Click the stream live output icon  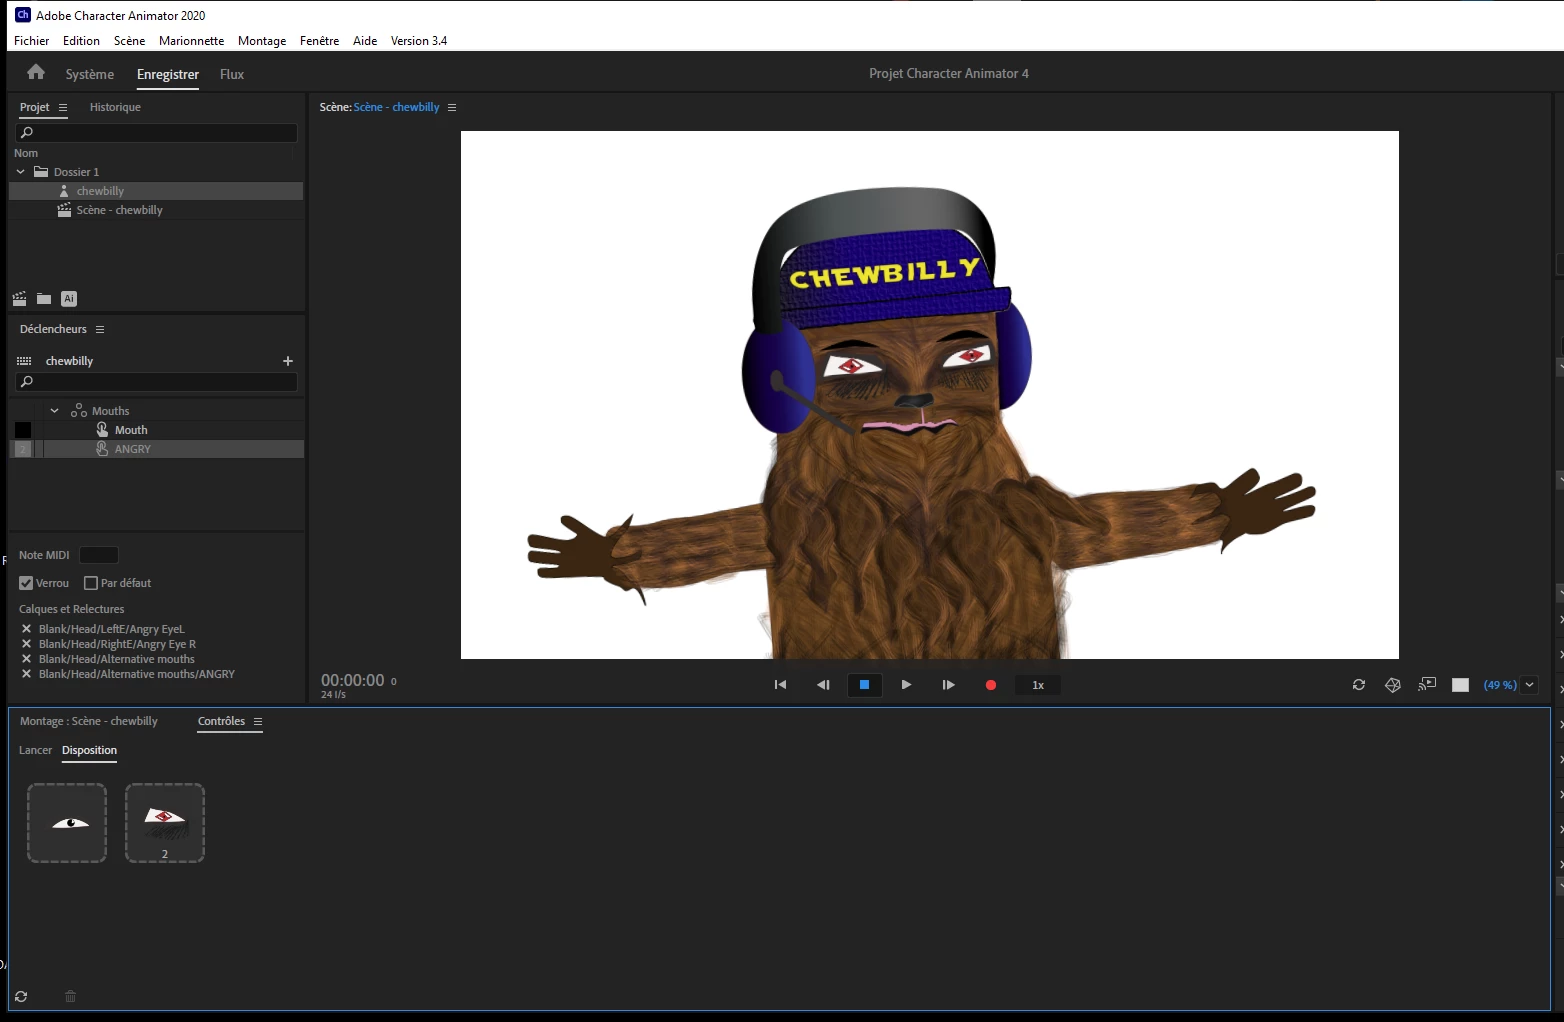click(x=1427, y=684)
